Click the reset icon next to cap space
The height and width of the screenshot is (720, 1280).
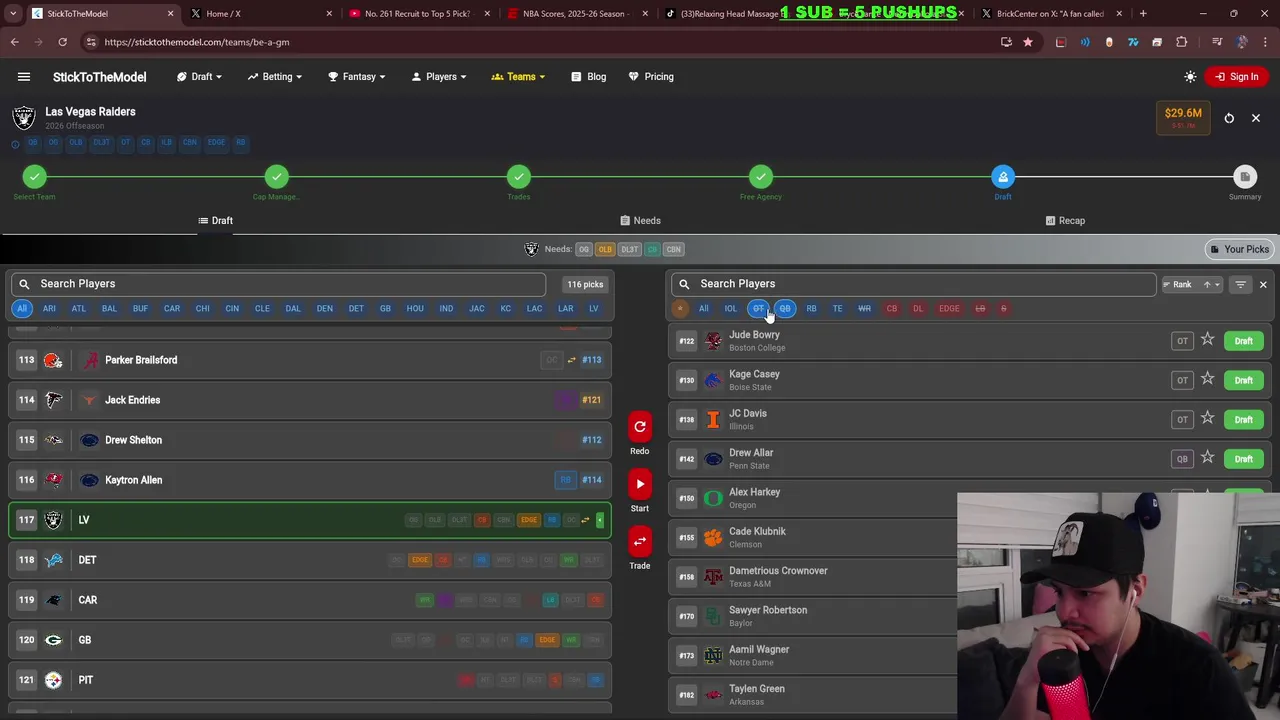coord(1229,118)
